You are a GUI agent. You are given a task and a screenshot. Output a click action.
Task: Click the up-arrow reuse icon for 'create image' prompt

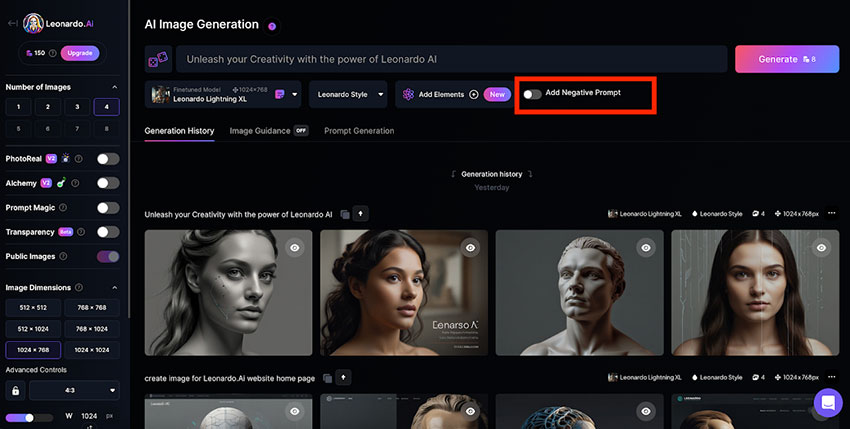(x=343, y=378)
